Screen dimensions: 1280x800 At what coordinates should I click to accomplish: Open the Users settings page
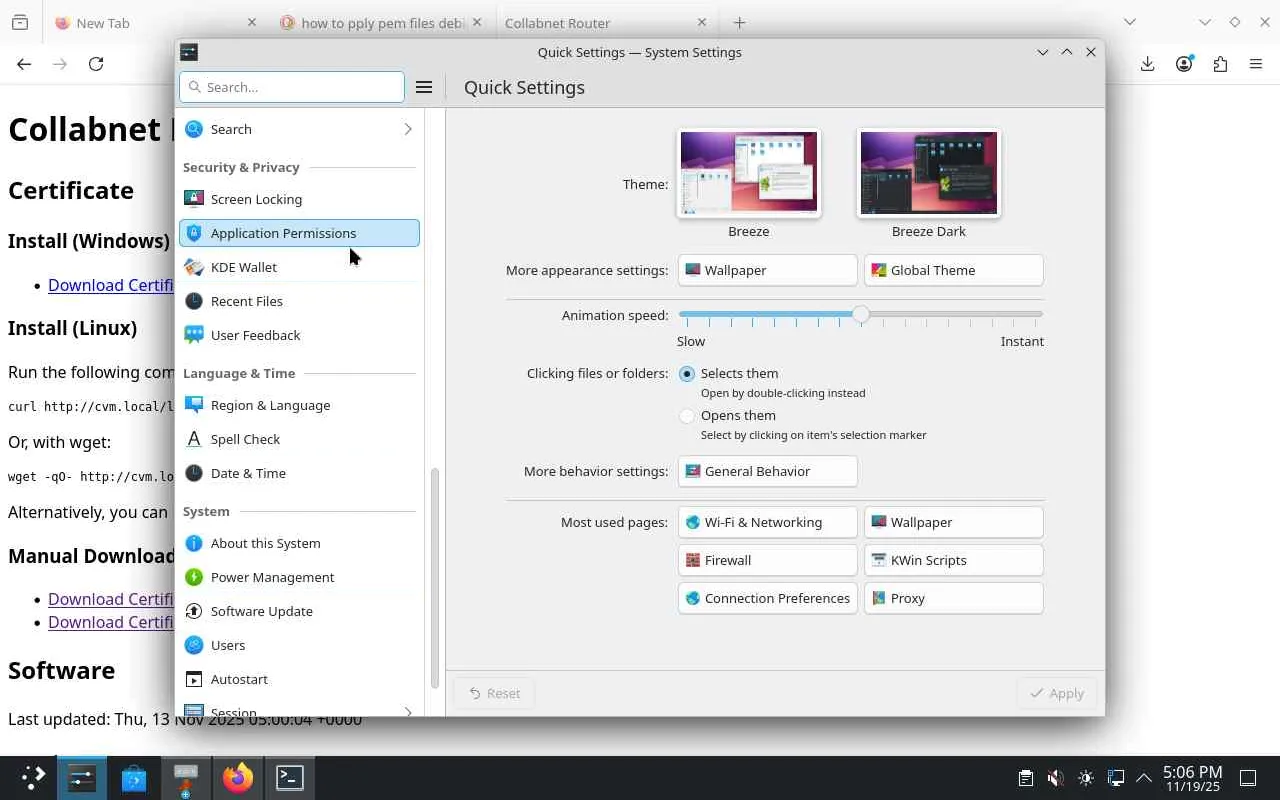click(x=299, y=645)
